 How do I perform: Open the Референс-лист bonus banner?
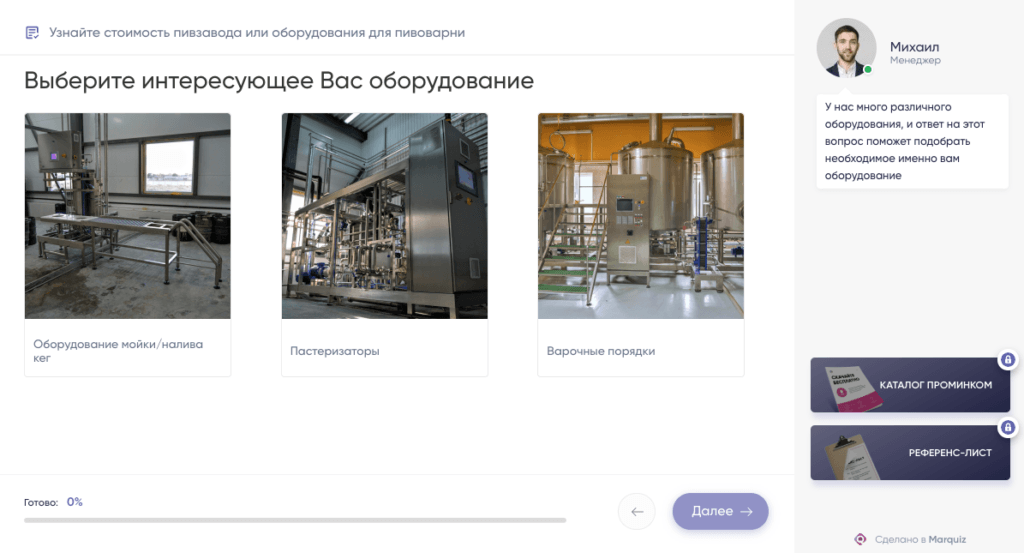coord(910,452)
